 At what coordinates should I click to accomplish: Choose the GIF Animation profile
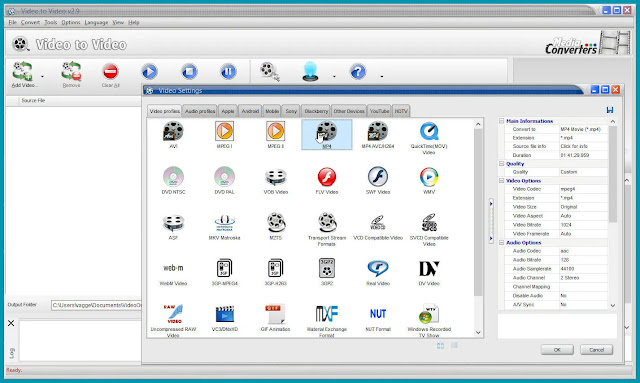[x=276, y=314]
